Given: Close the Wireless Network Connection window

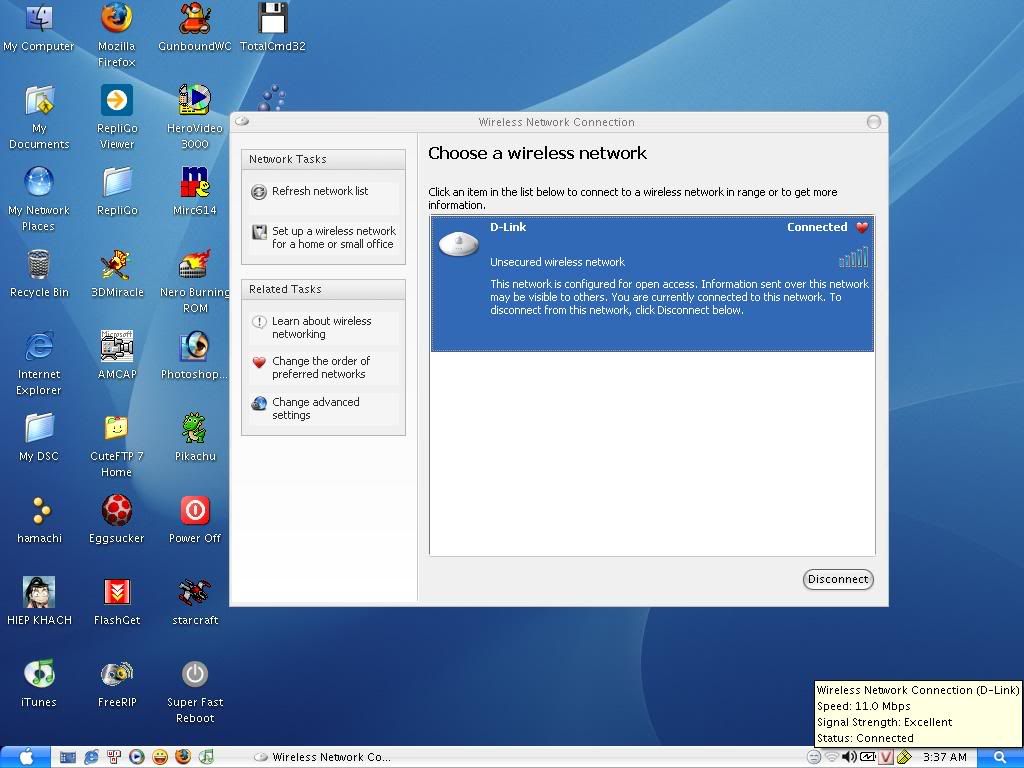Looking at the screenshot, I should (874, 122).
